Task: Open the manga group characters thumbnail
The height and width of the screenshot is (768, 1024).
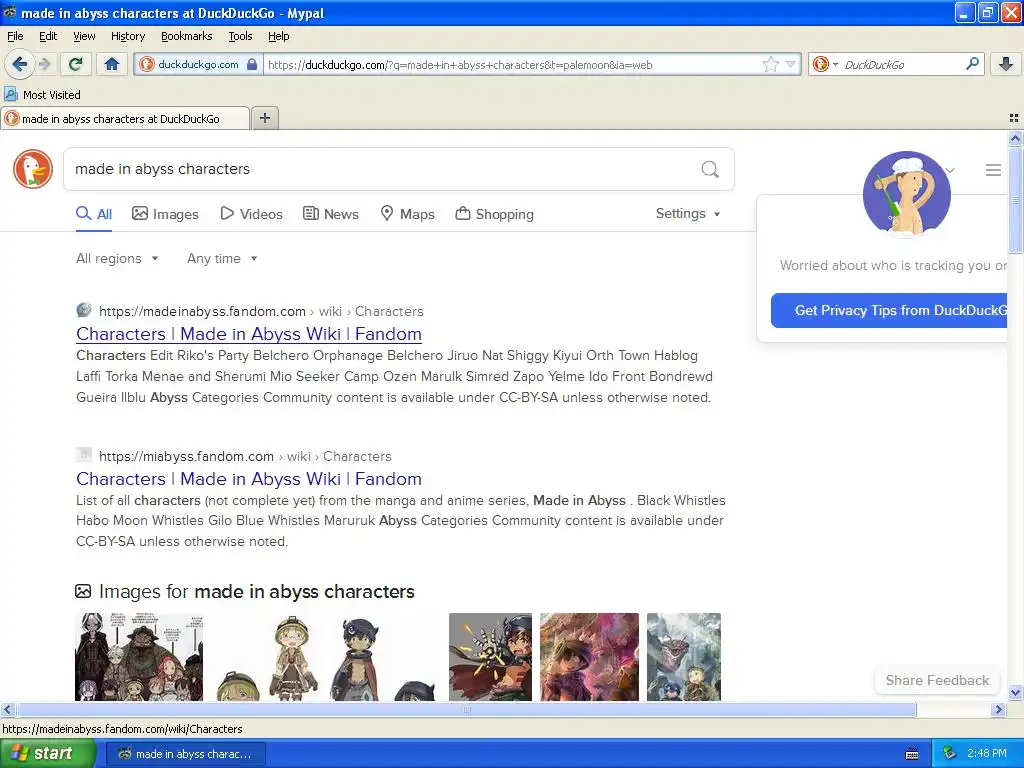Action: coord(139,657)
